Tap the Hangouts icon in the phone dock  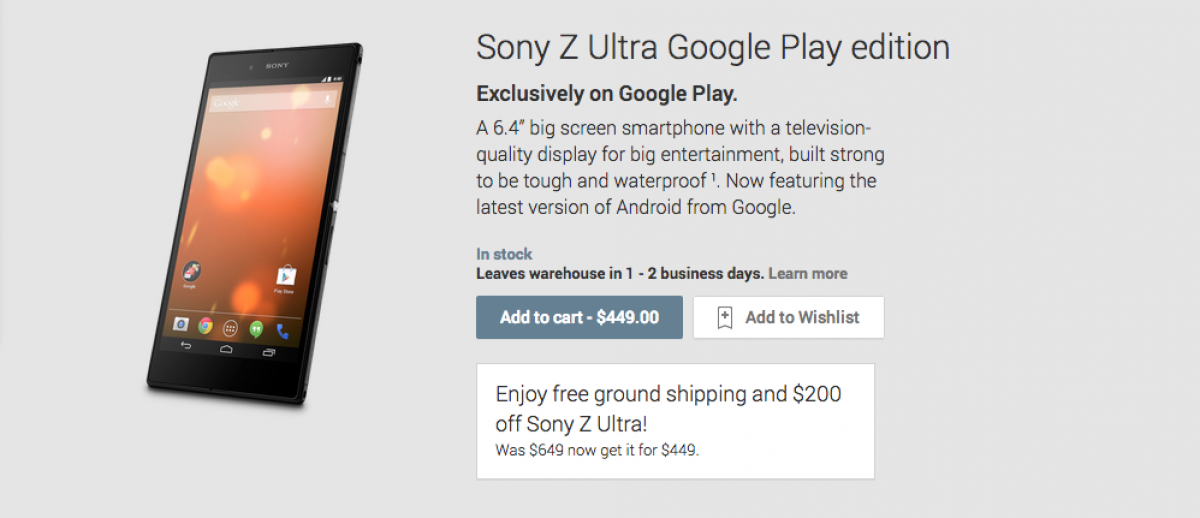coord(256,328)
